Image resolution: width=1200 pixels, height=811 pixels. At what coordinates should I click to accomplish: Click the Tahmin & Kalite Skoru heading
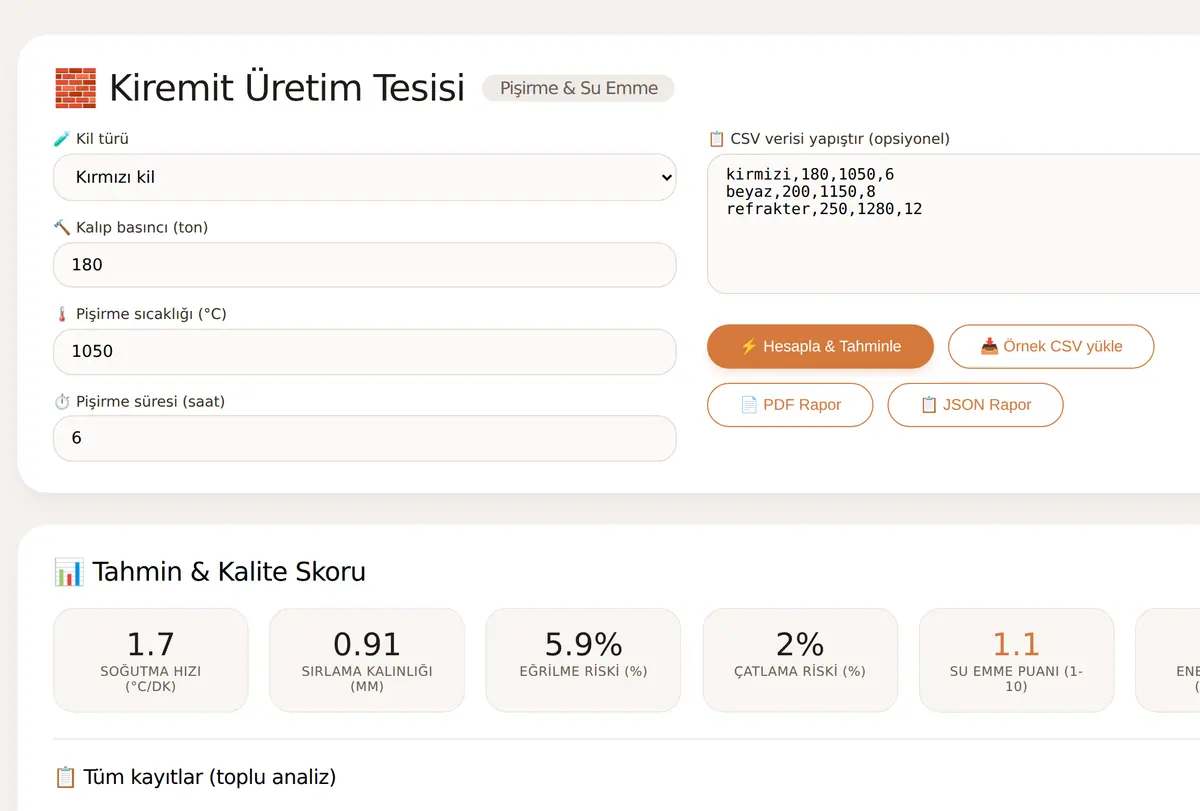[x=229, y=572]
